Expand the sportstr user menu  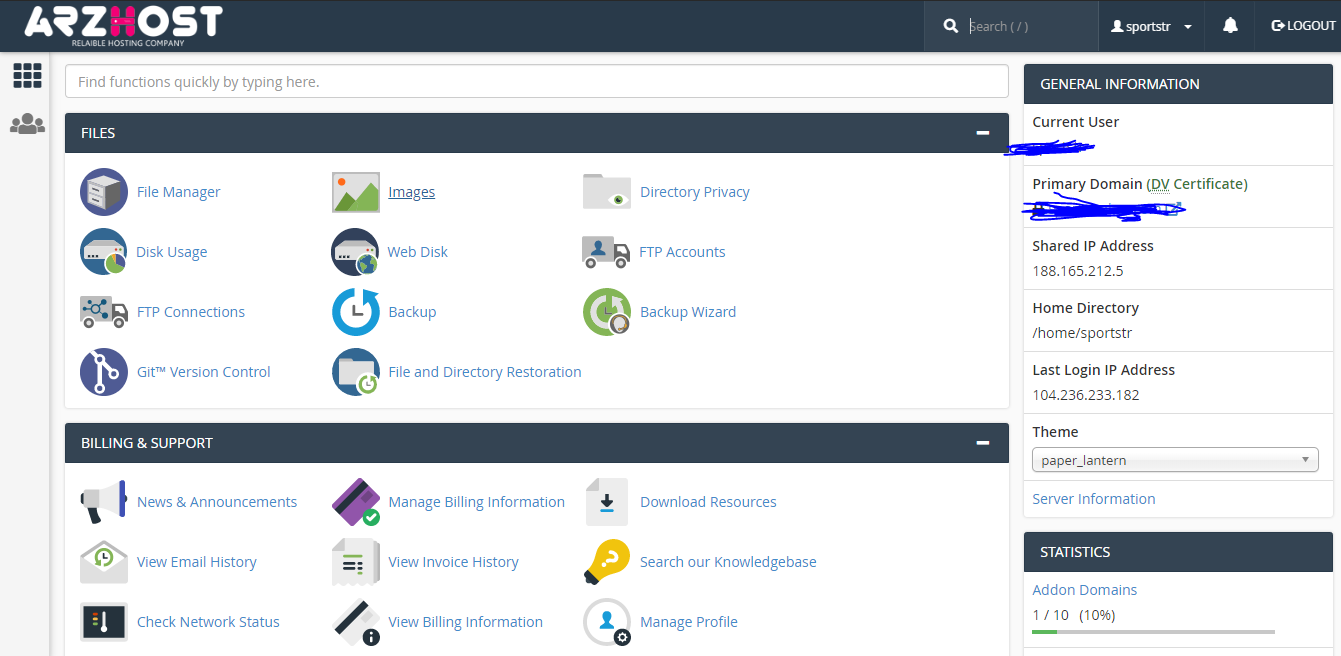(1151, 27)
